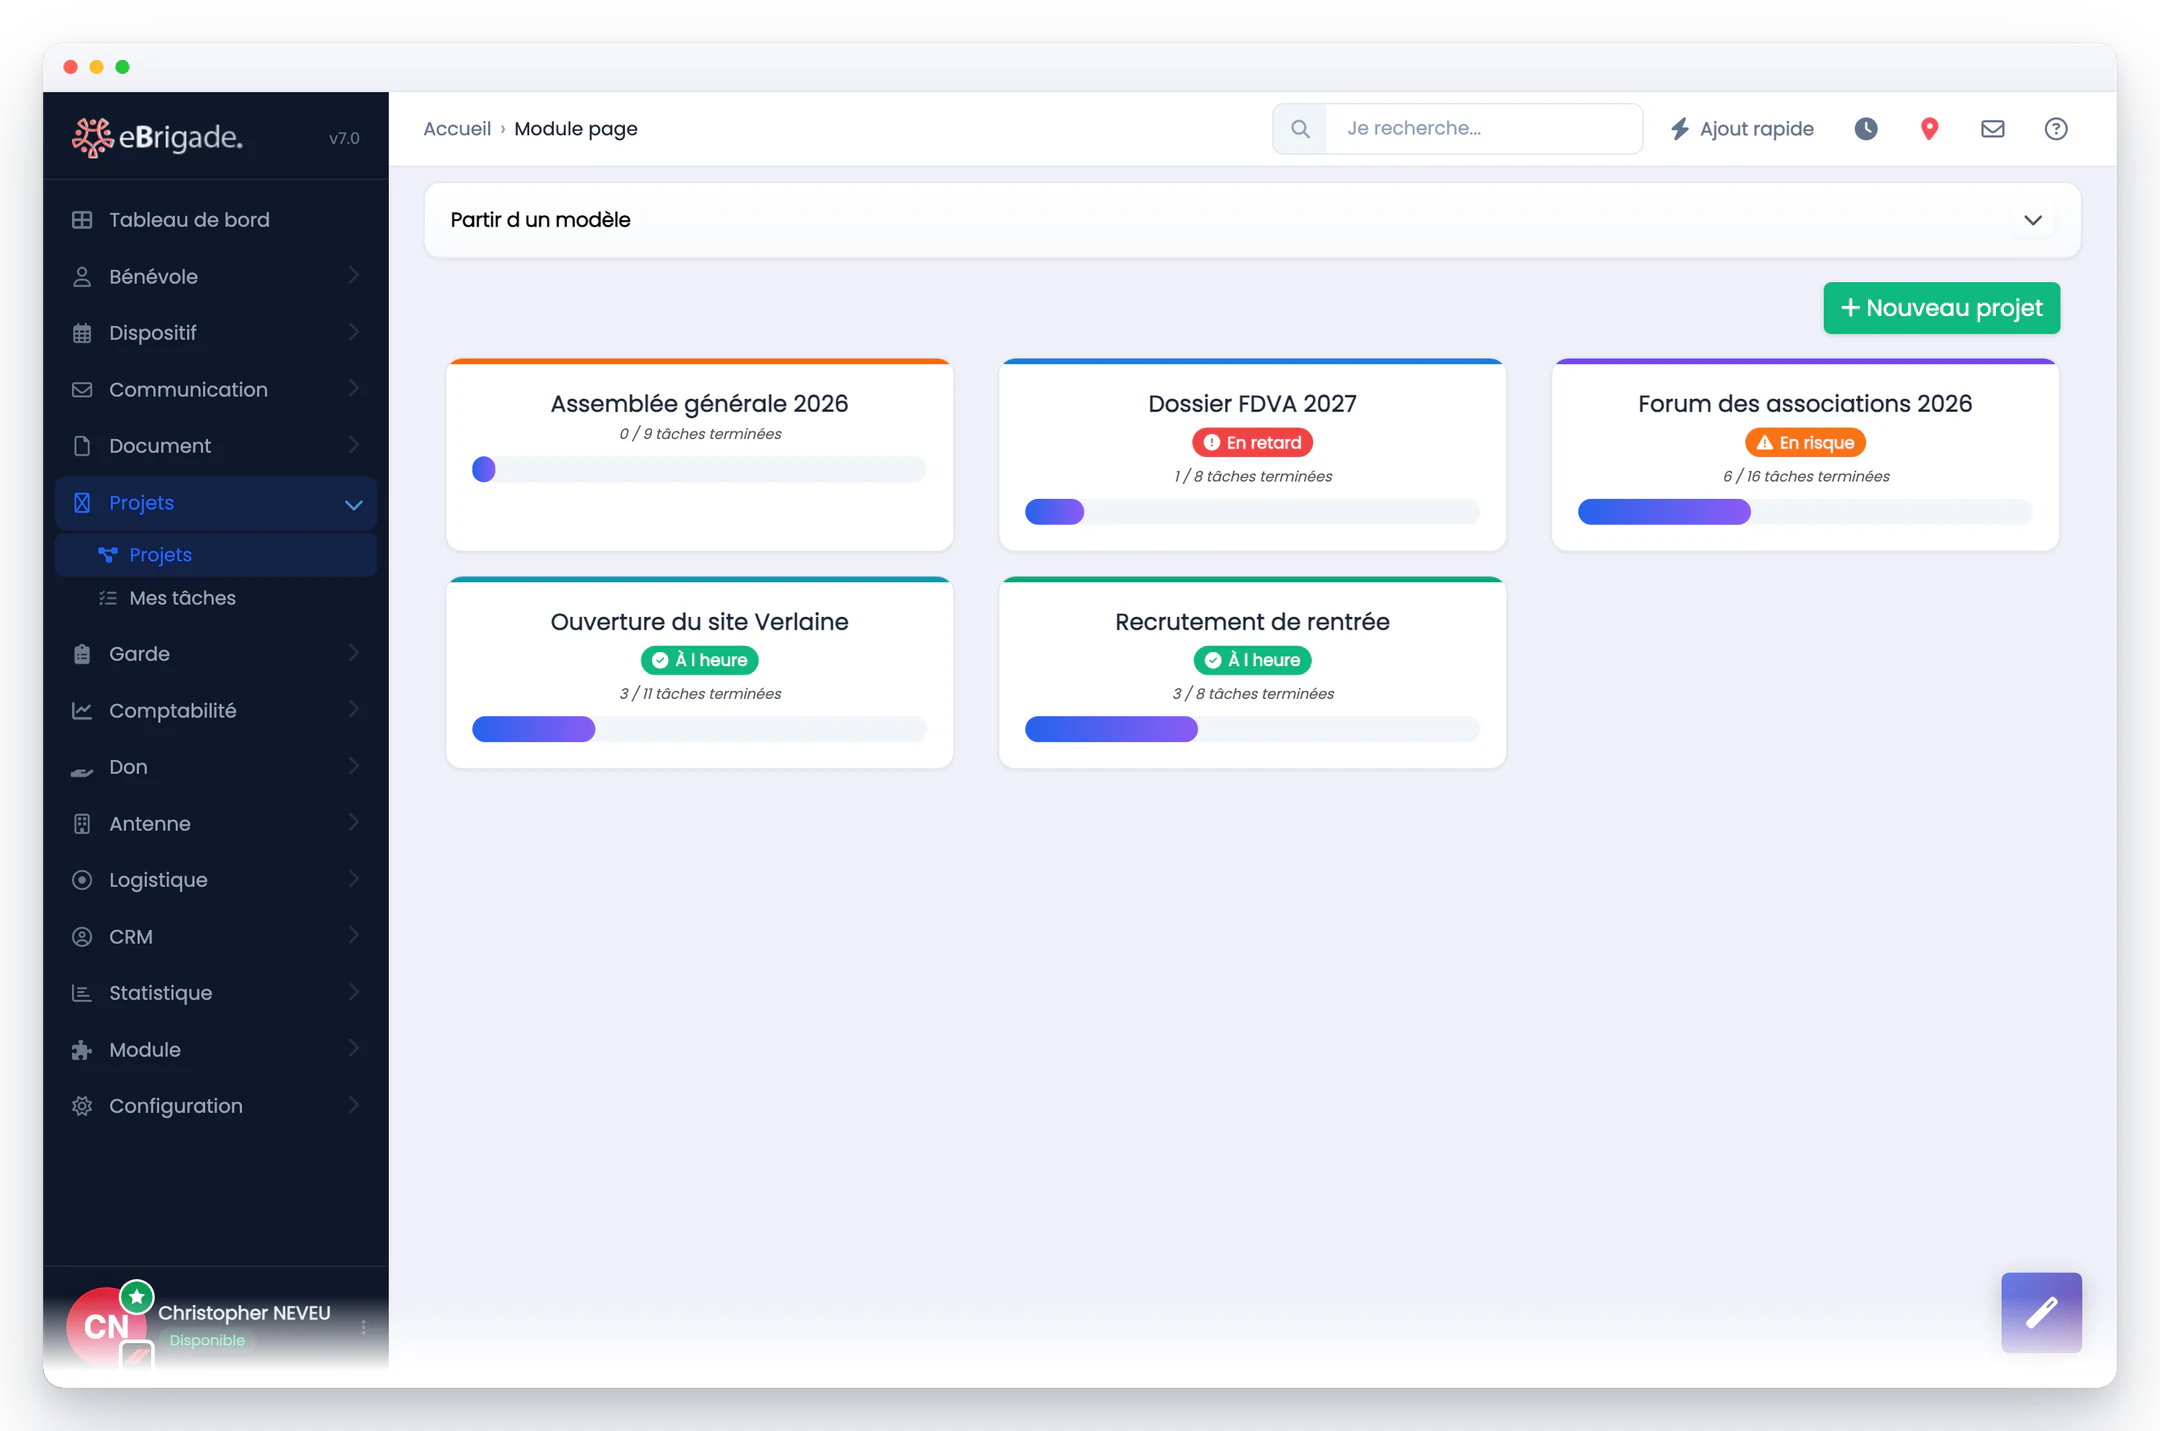Open the Assemblée générale 2026 project title
This screenshot has width=2160, height=1431.
click(699, 404)
